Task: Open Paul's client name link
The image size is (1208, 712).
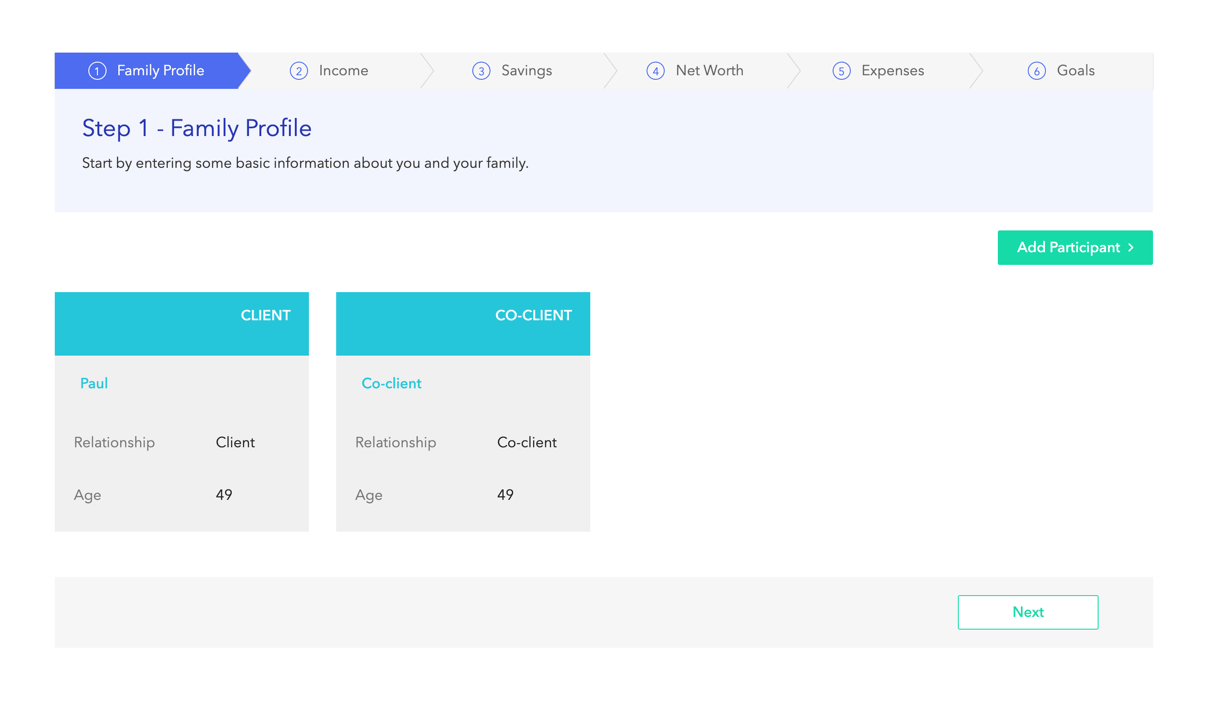Action: click(94, 383)
